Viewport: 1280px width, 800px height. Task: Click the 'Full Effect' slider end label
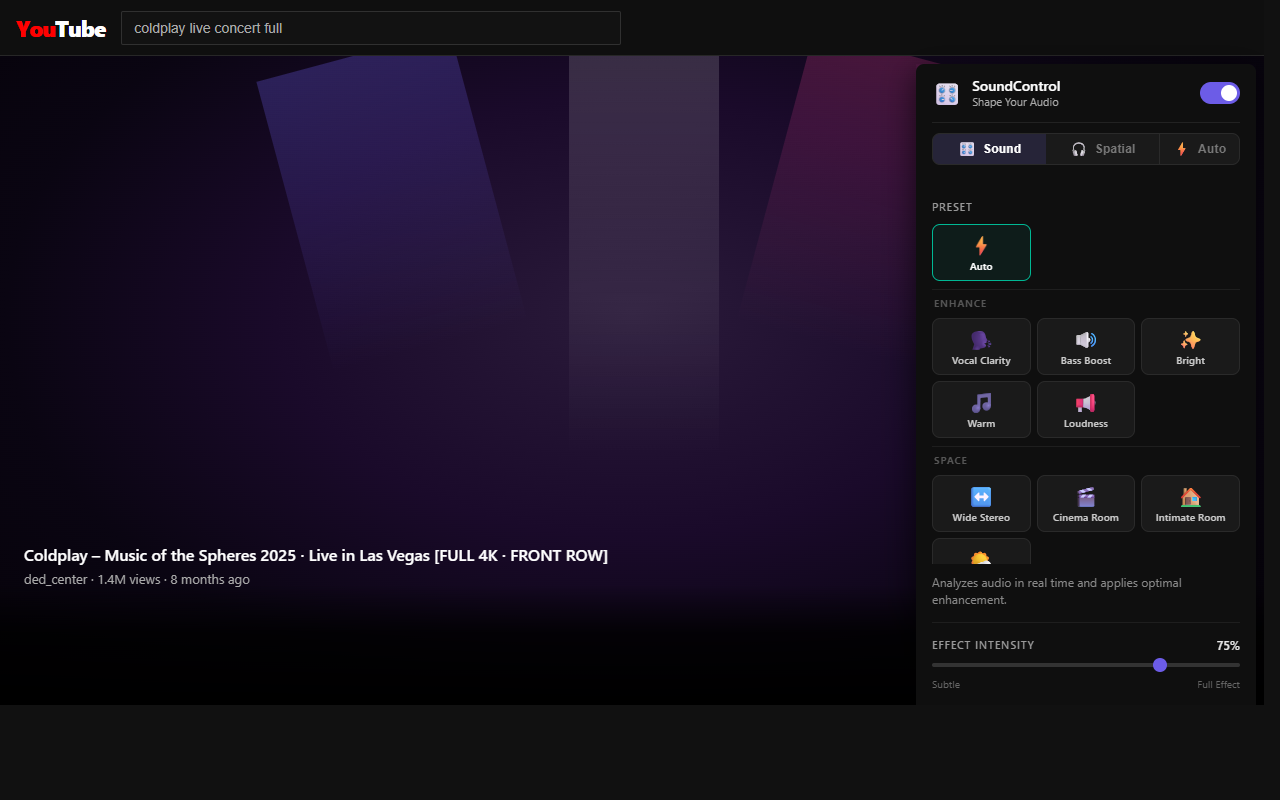point(1219,685)
